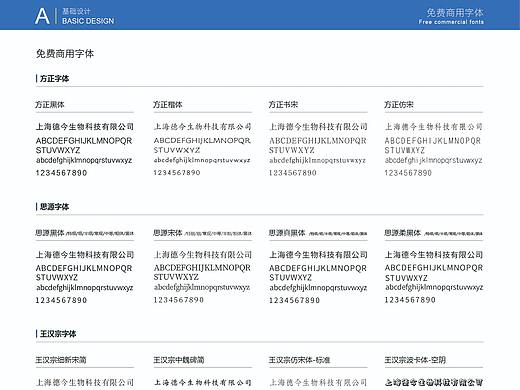This screenshot has height=390, width=520.
Task: Select the 思源字体 section heading
Action: 54,207
